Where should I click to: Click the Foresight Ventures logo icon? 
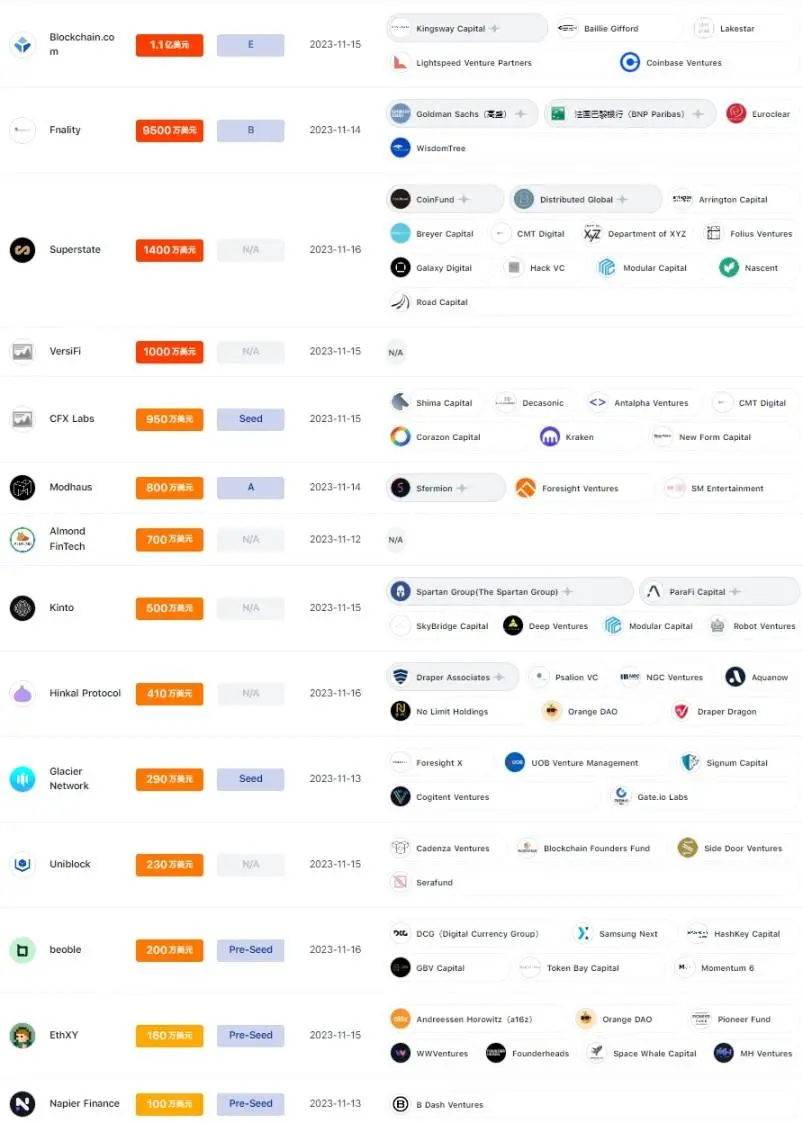point(526,488)
